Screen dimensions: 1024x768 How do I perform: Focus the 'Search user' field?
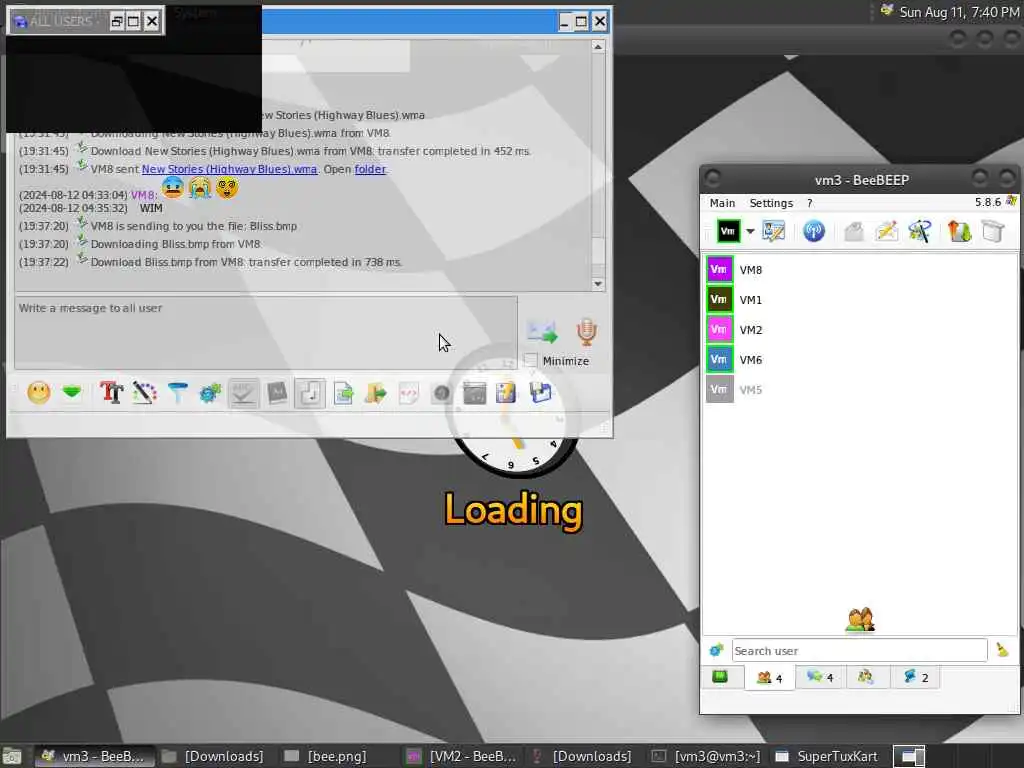[x=859, y=650]
